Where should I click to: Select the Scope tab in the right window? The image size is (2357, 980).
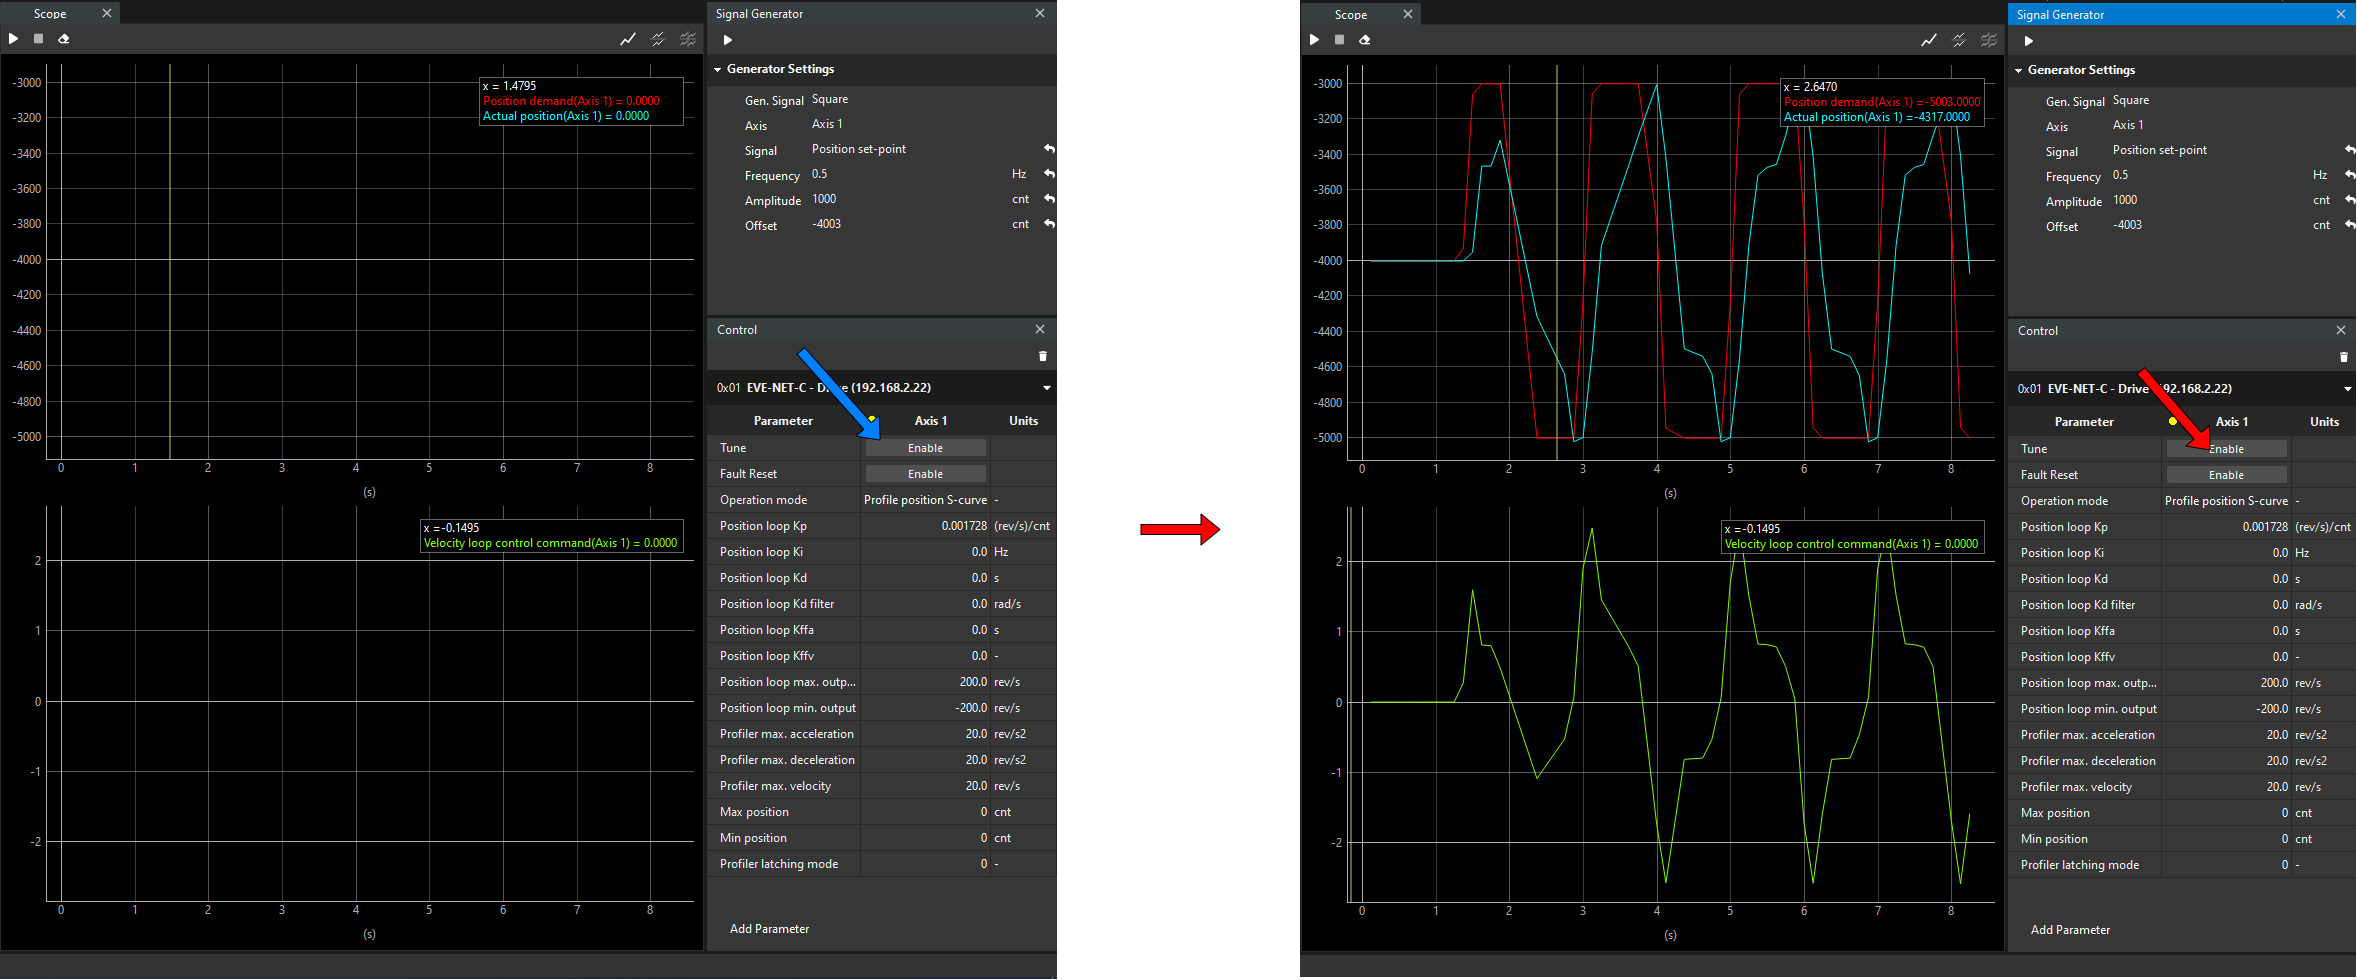coord(1350,15)
